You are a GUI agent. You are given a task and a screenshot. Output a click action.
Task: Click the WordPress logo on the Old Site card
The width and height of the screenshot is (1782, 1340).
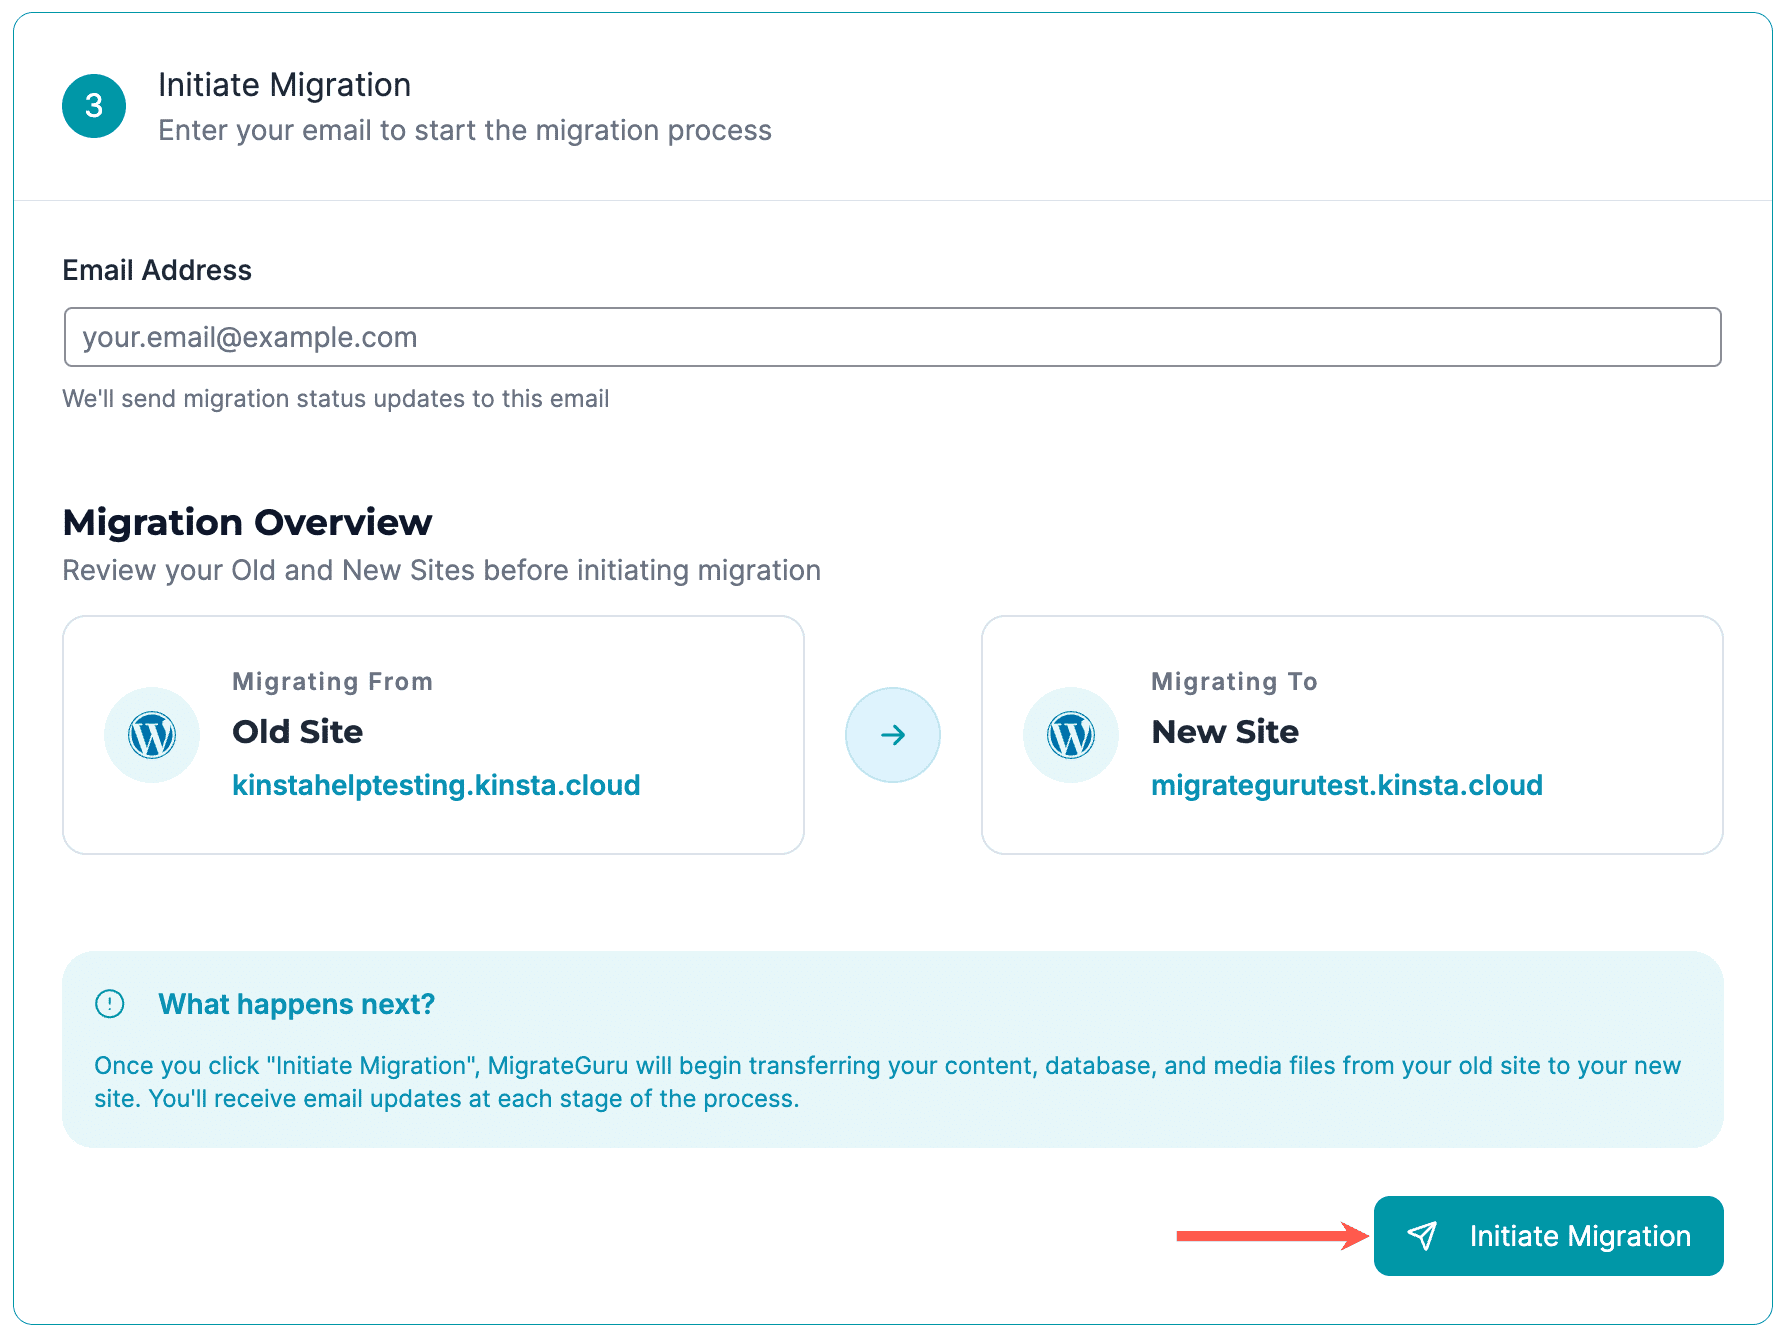click(151, 734)
